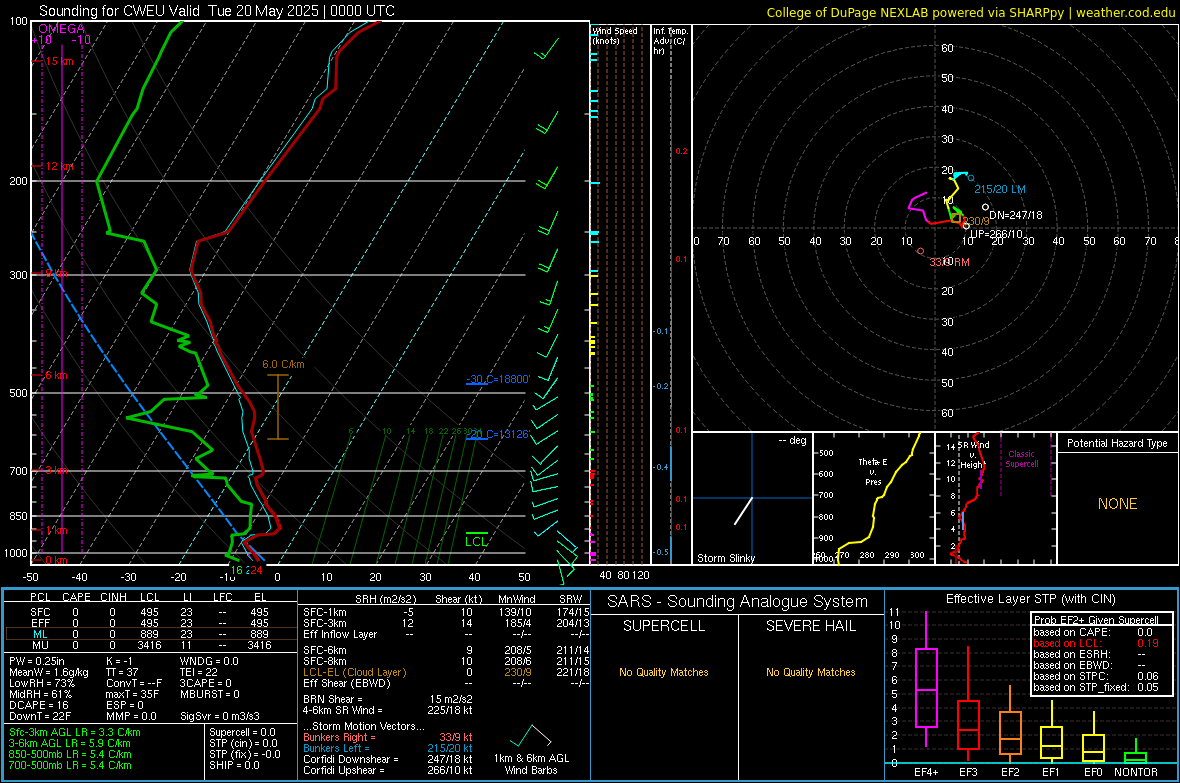Click the CAPE column header
Screen dimensions: 1180x783
(76, 597)
